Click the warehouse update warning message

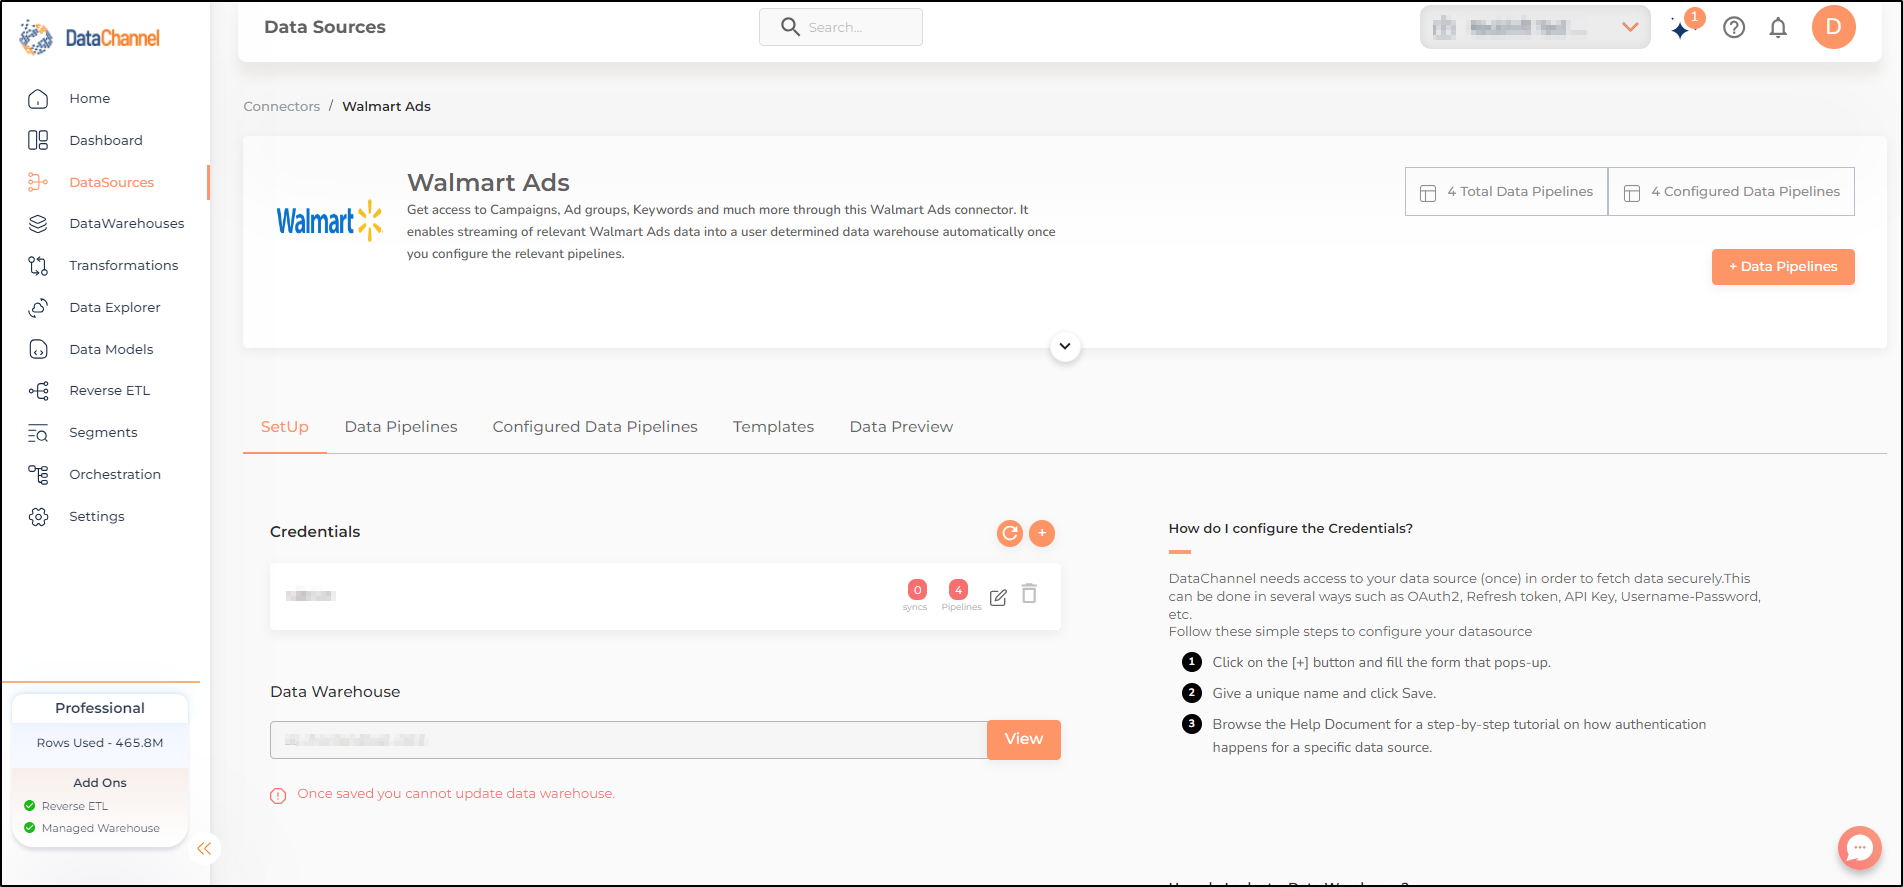tap(456, 794)
